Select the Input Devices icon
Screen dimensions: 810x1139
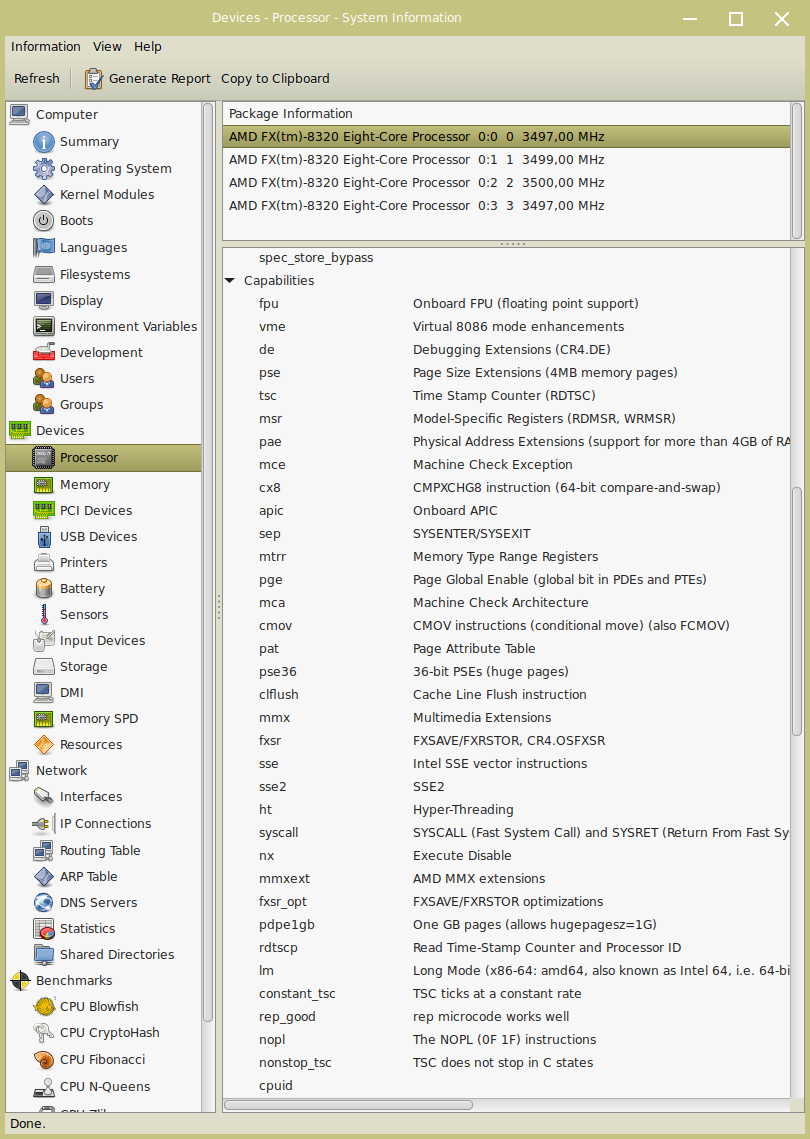pyautogui.click(x=44, y=641)
